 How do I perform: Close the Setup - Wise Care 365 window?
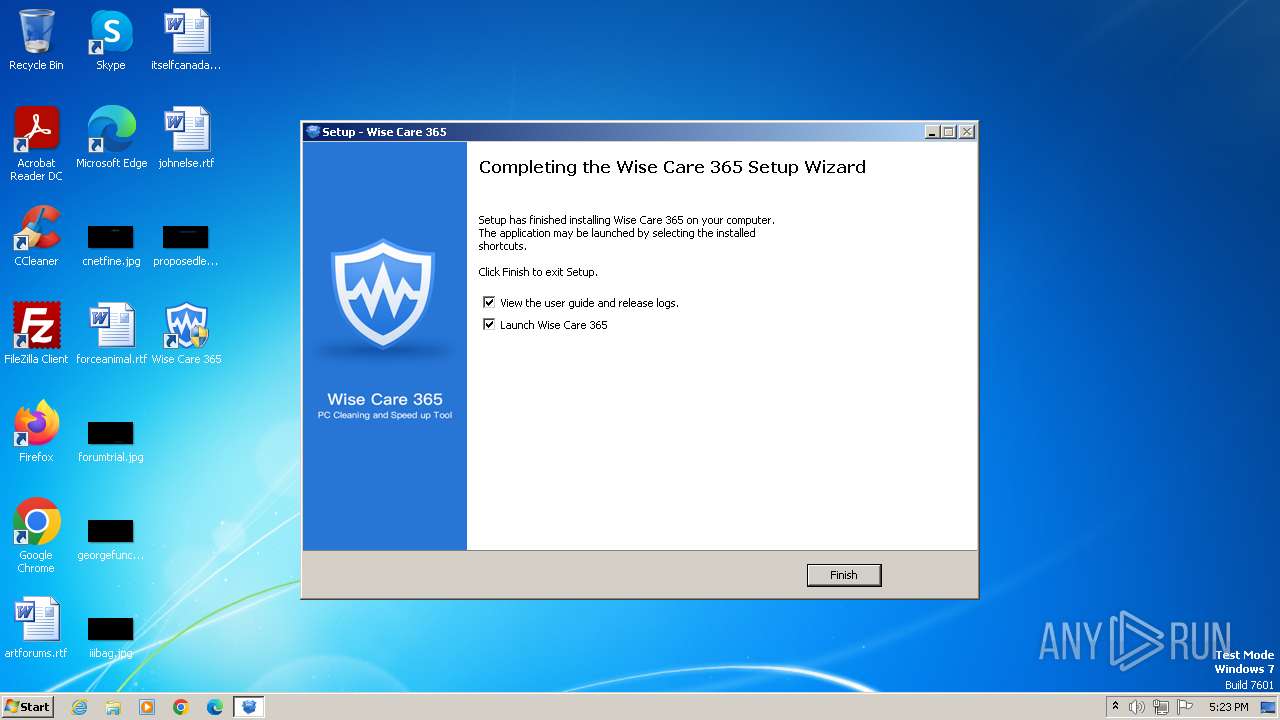pos(966,132)
